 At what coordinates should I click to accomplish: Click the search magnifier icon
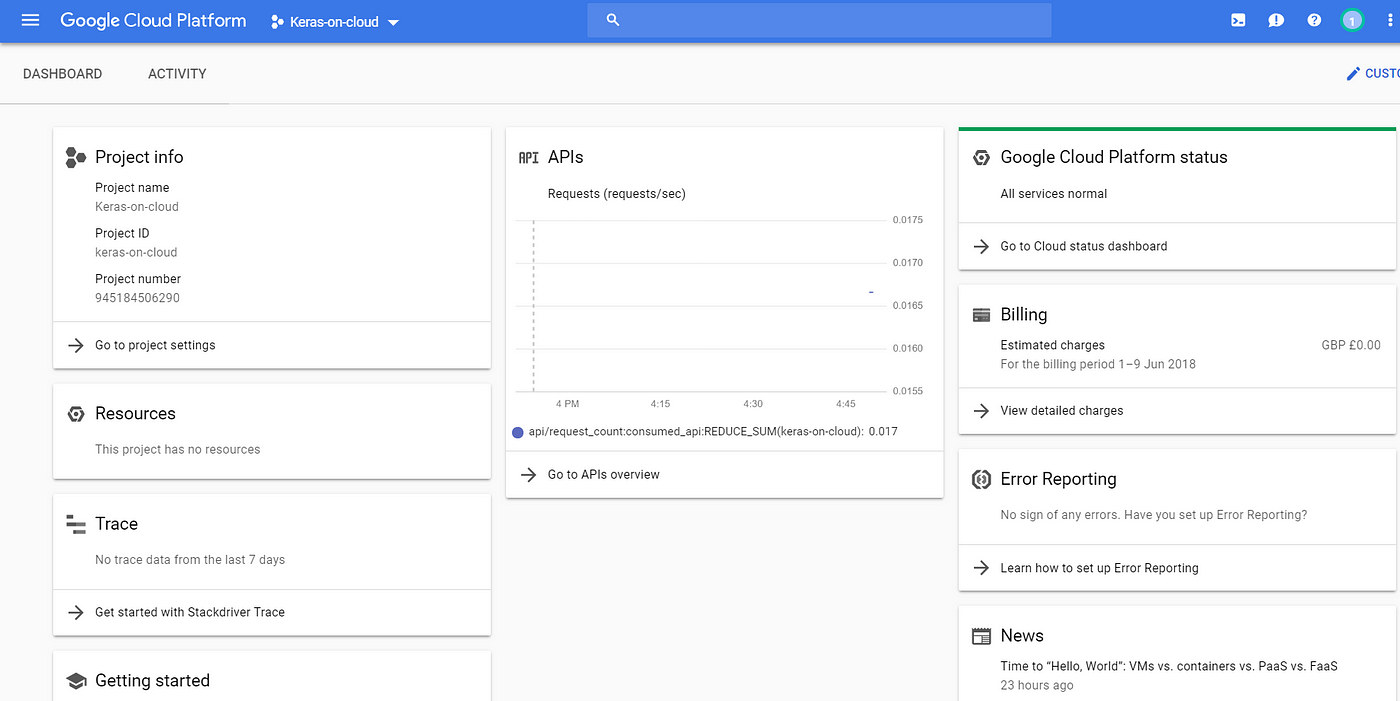[x=613, y=20]
